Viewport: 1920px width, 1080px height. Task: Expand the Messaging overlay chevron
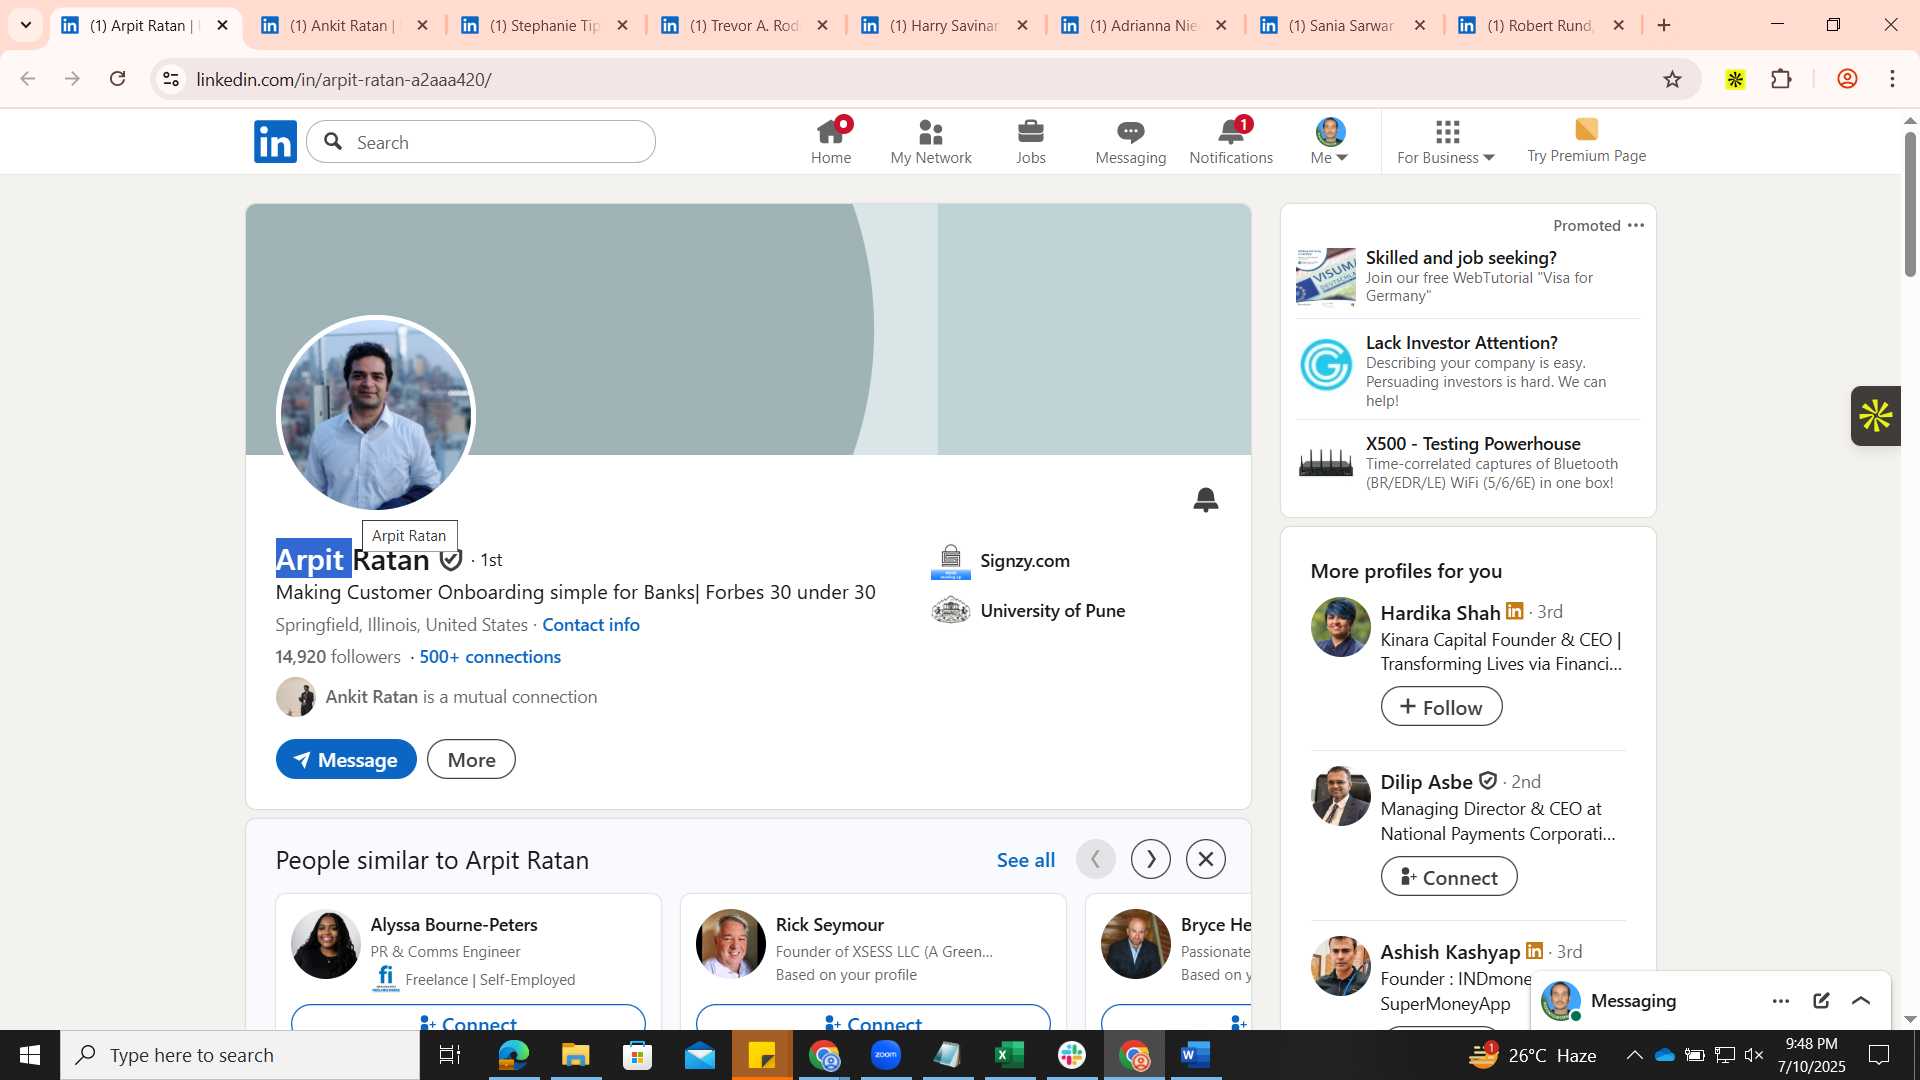click(x=1861, y=1001)
